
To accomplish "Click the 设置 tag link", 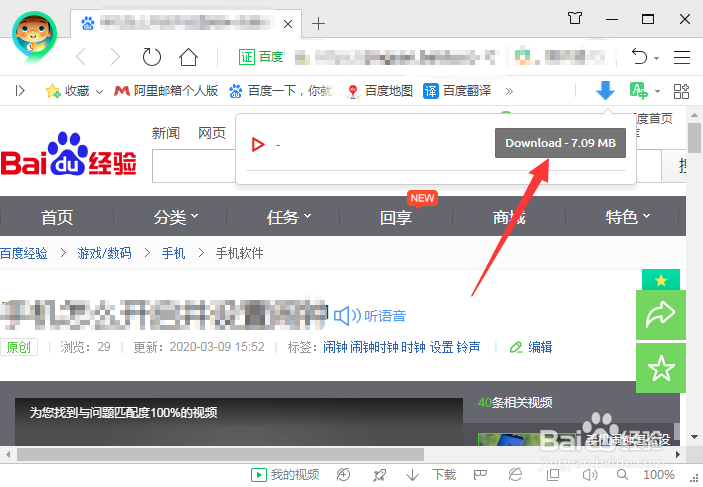I will 442,347.
